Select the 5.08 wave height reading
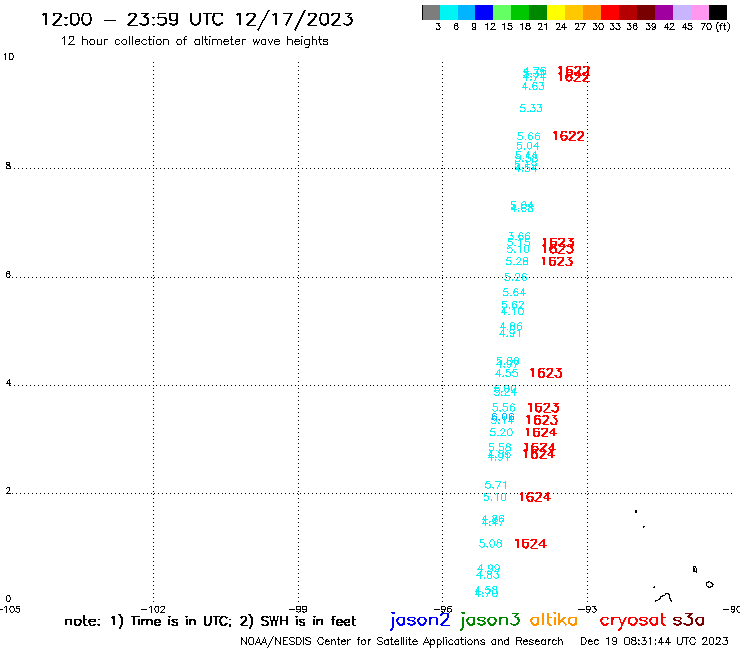This screenshot has height=650, width=740. point(491,544)
